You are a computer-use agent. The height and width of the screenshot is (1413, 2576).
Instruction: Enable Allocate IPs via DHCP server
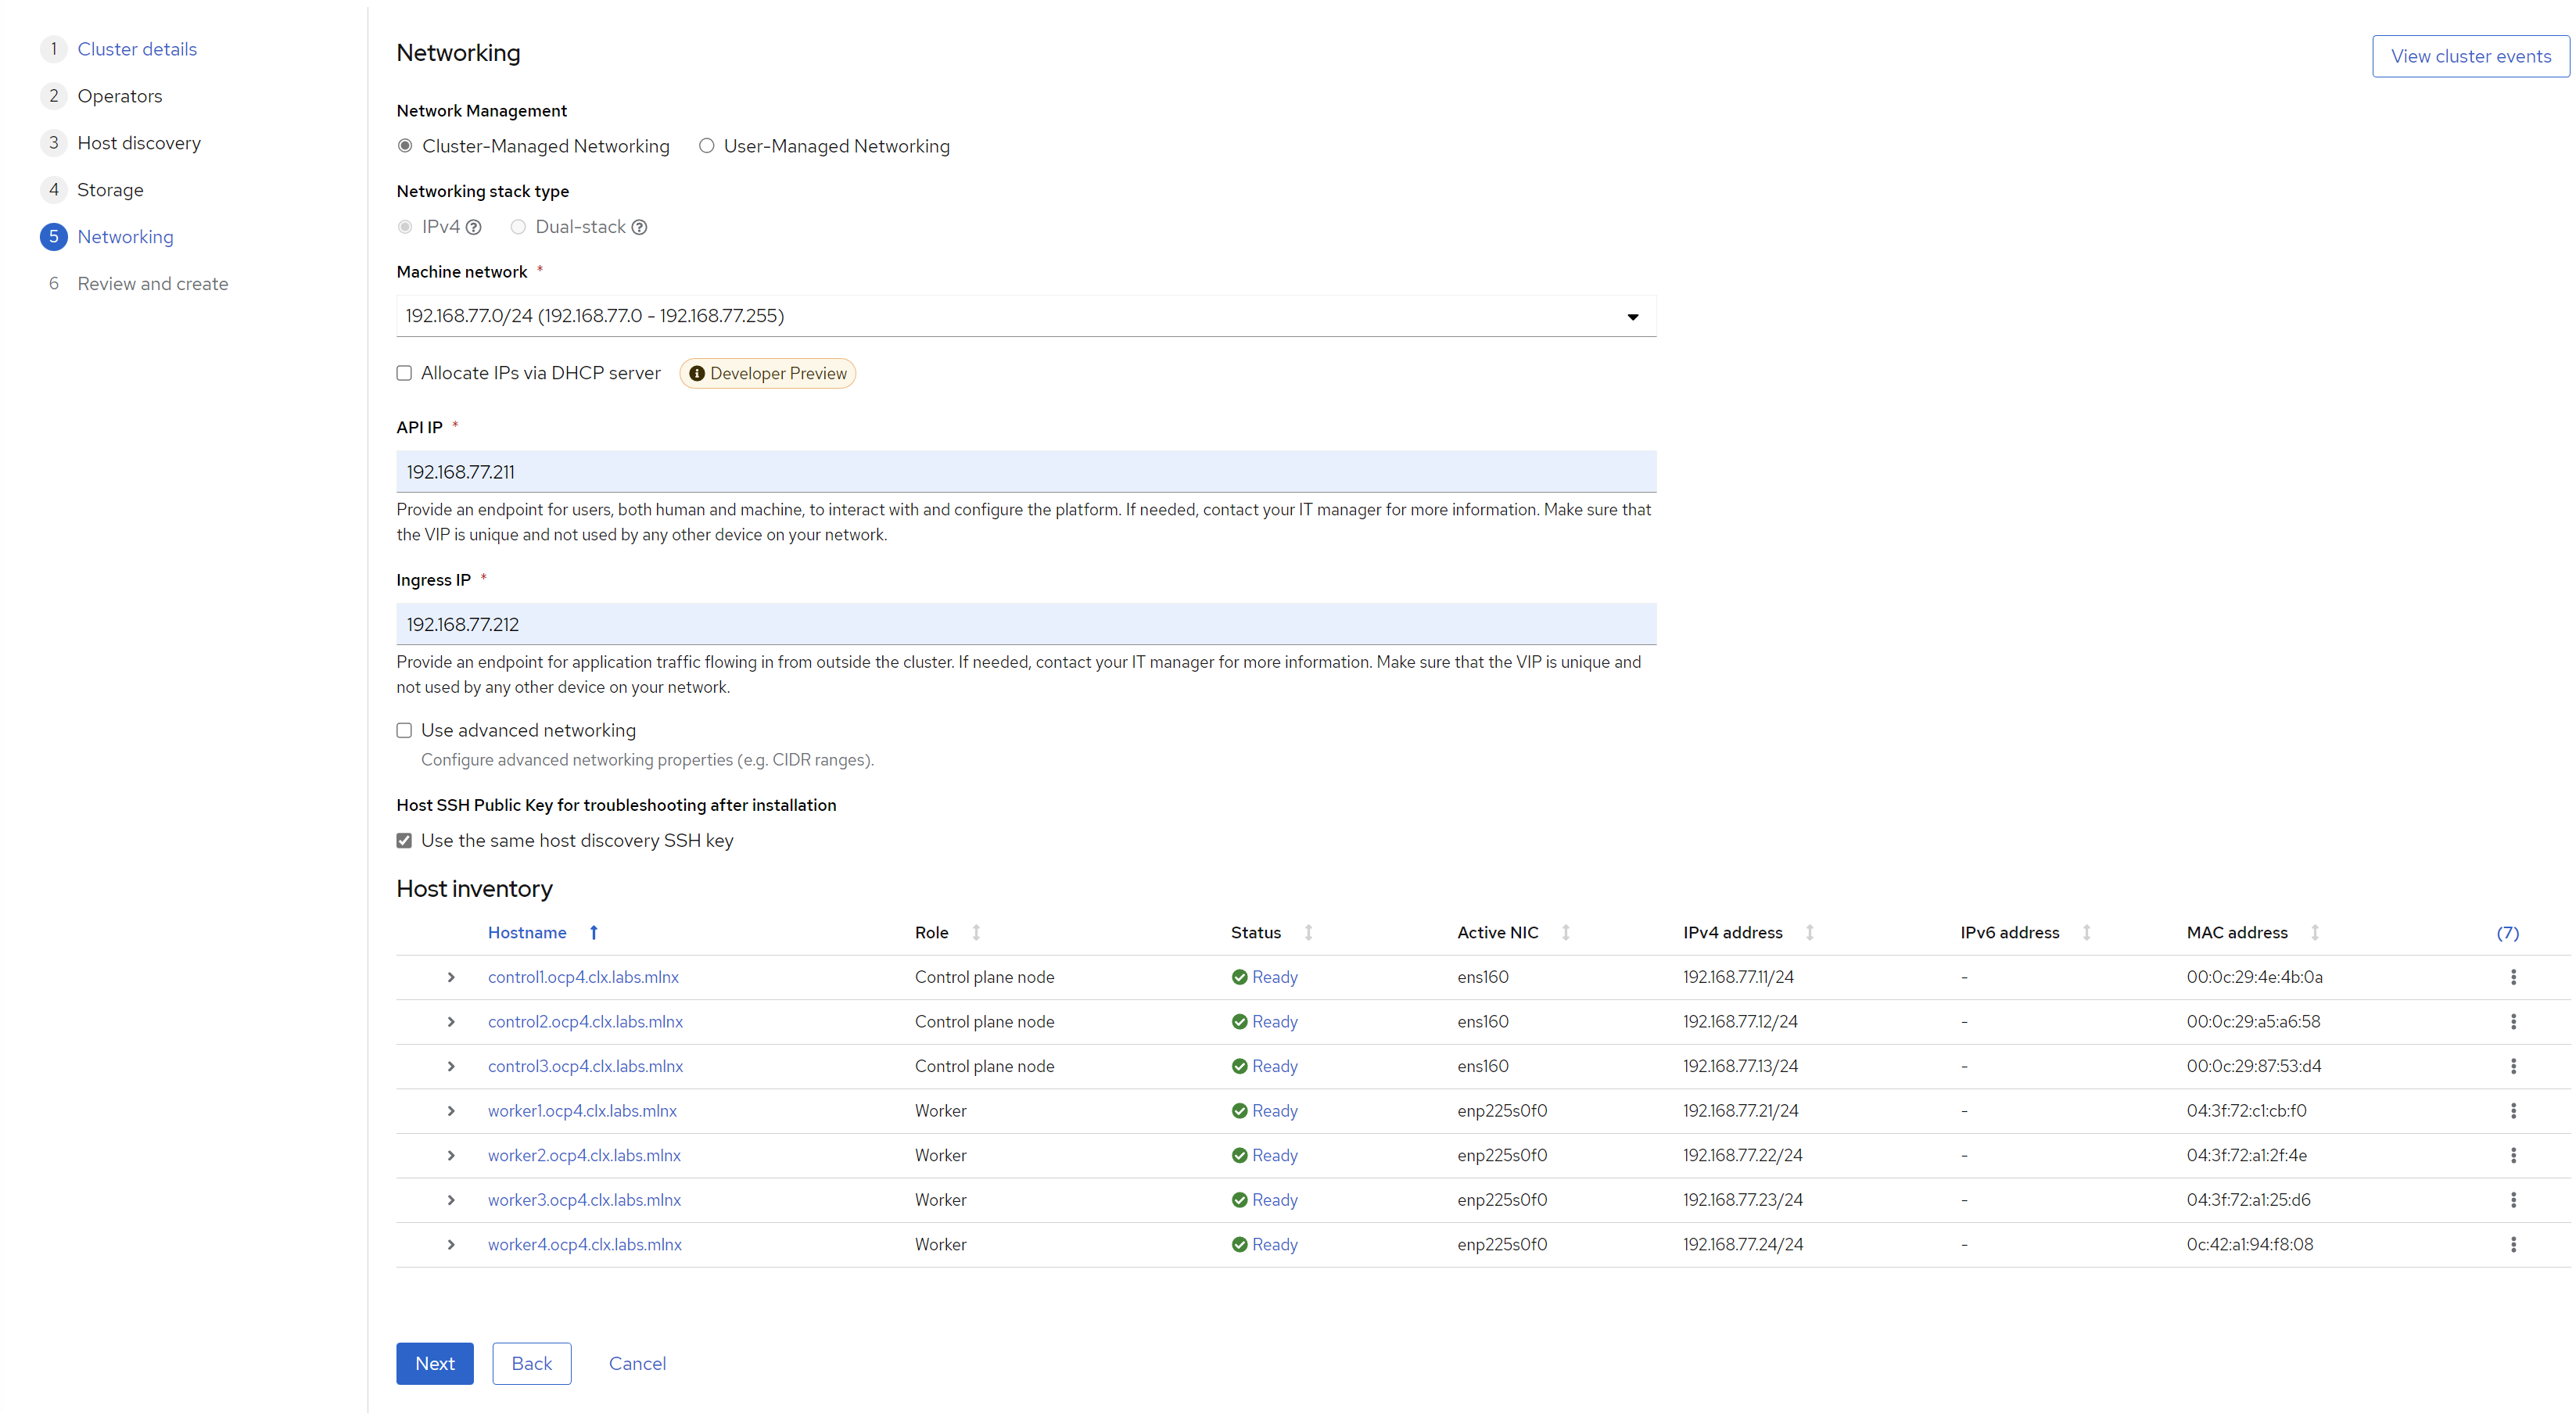click(x=404, y=373)
